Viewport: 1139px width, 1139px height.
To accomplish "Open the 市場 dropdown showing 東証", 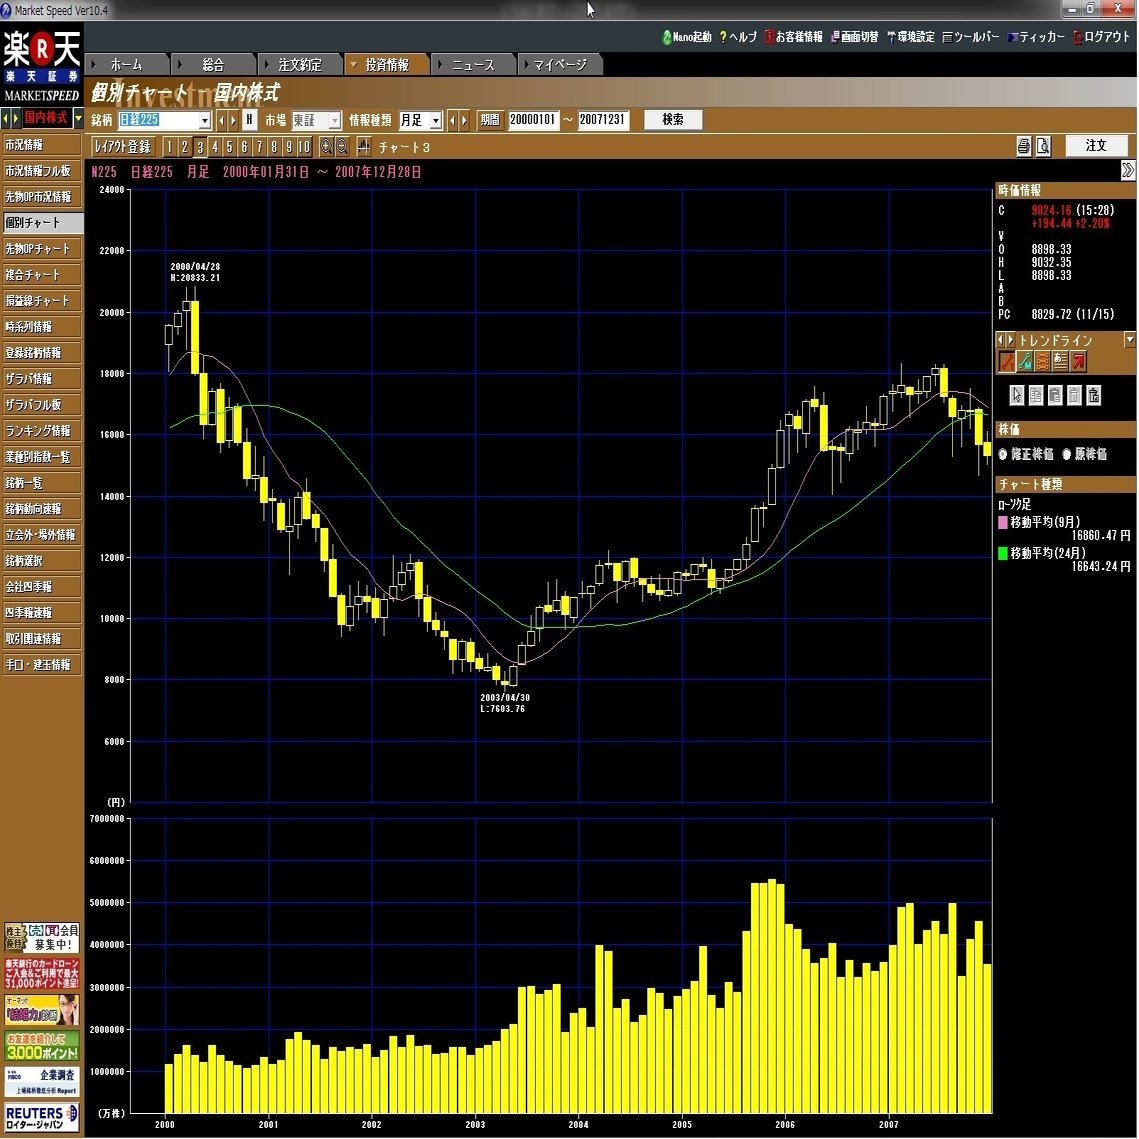I will [x=316, y=120].
